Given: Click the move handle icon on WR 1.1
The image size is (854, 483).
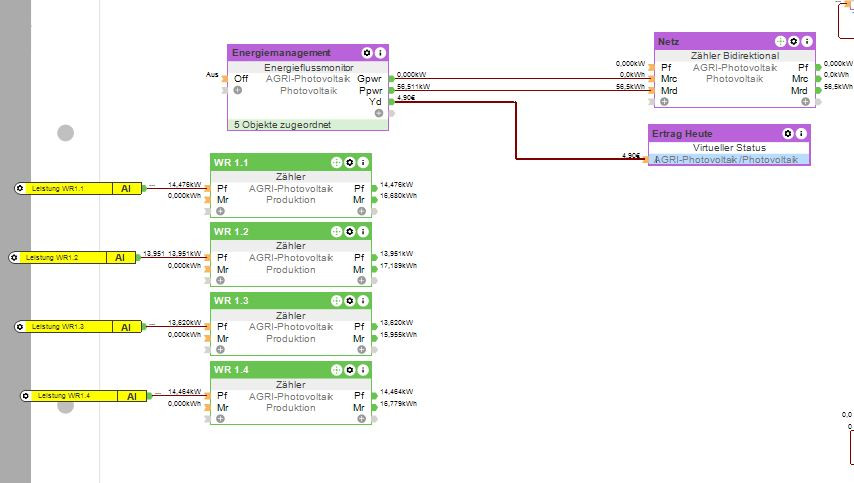Looking at the screenshot, I should click(337, 162).
